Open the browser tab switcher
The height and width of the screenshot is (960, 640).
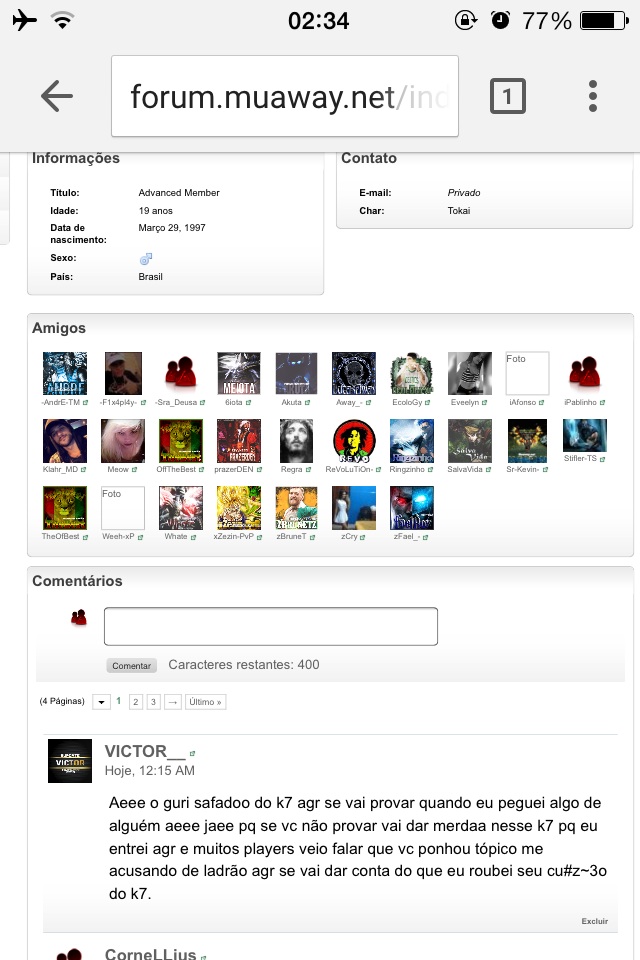508,96
